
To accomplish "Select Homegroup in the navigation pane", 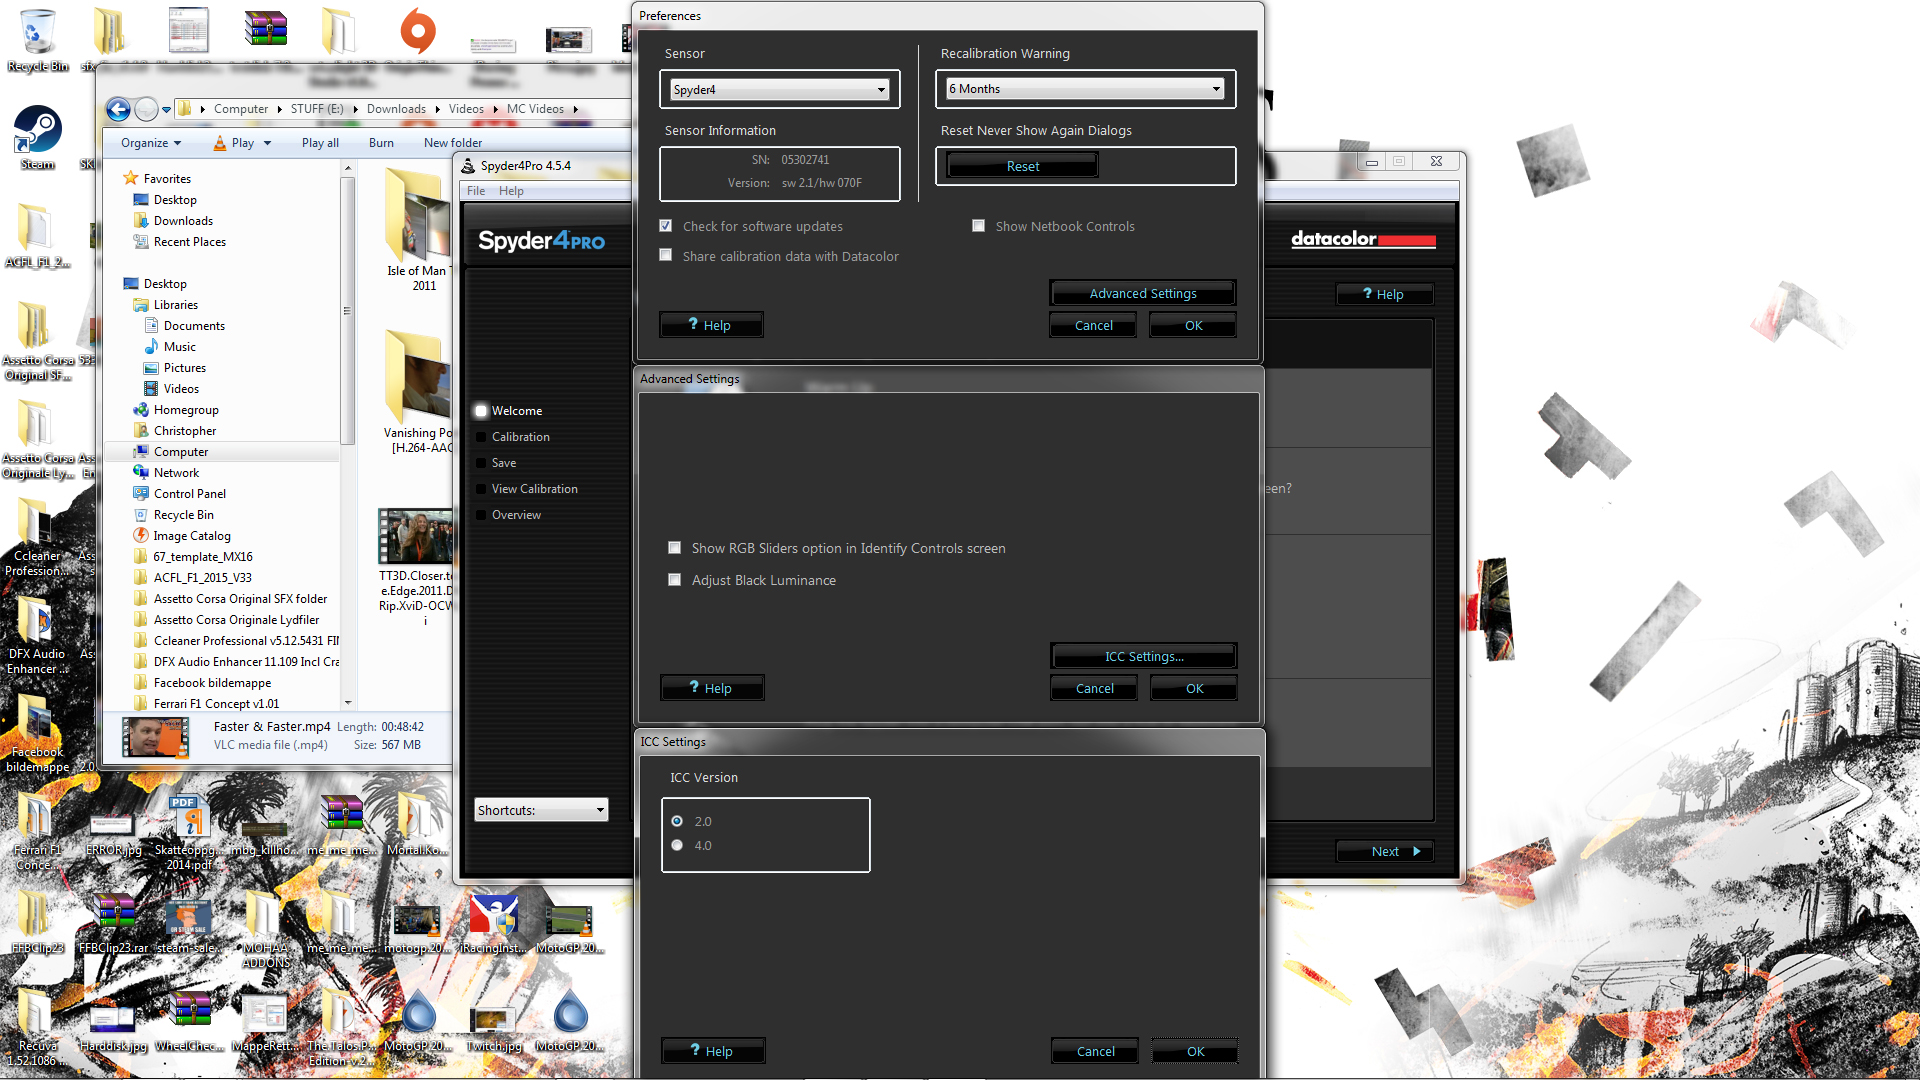I will click(186, 410).
